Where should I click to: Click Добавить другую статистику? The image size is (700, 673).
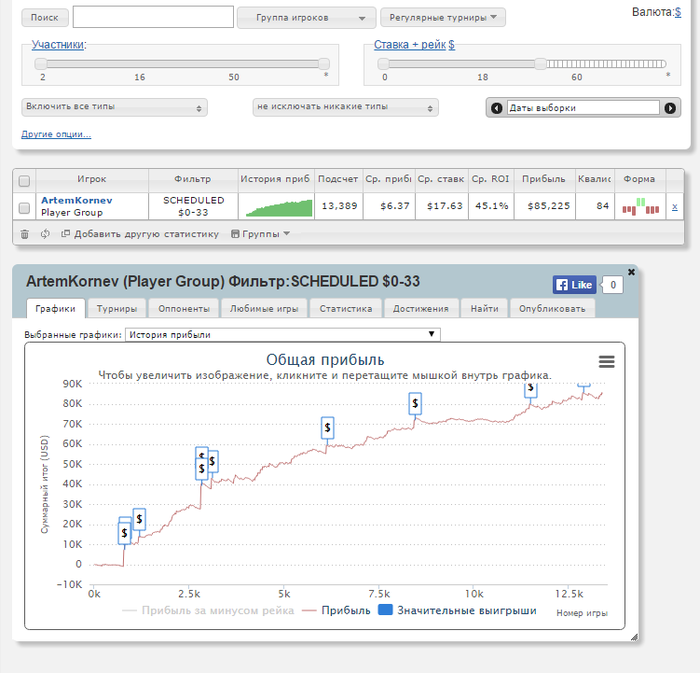[x=140, y=234]
